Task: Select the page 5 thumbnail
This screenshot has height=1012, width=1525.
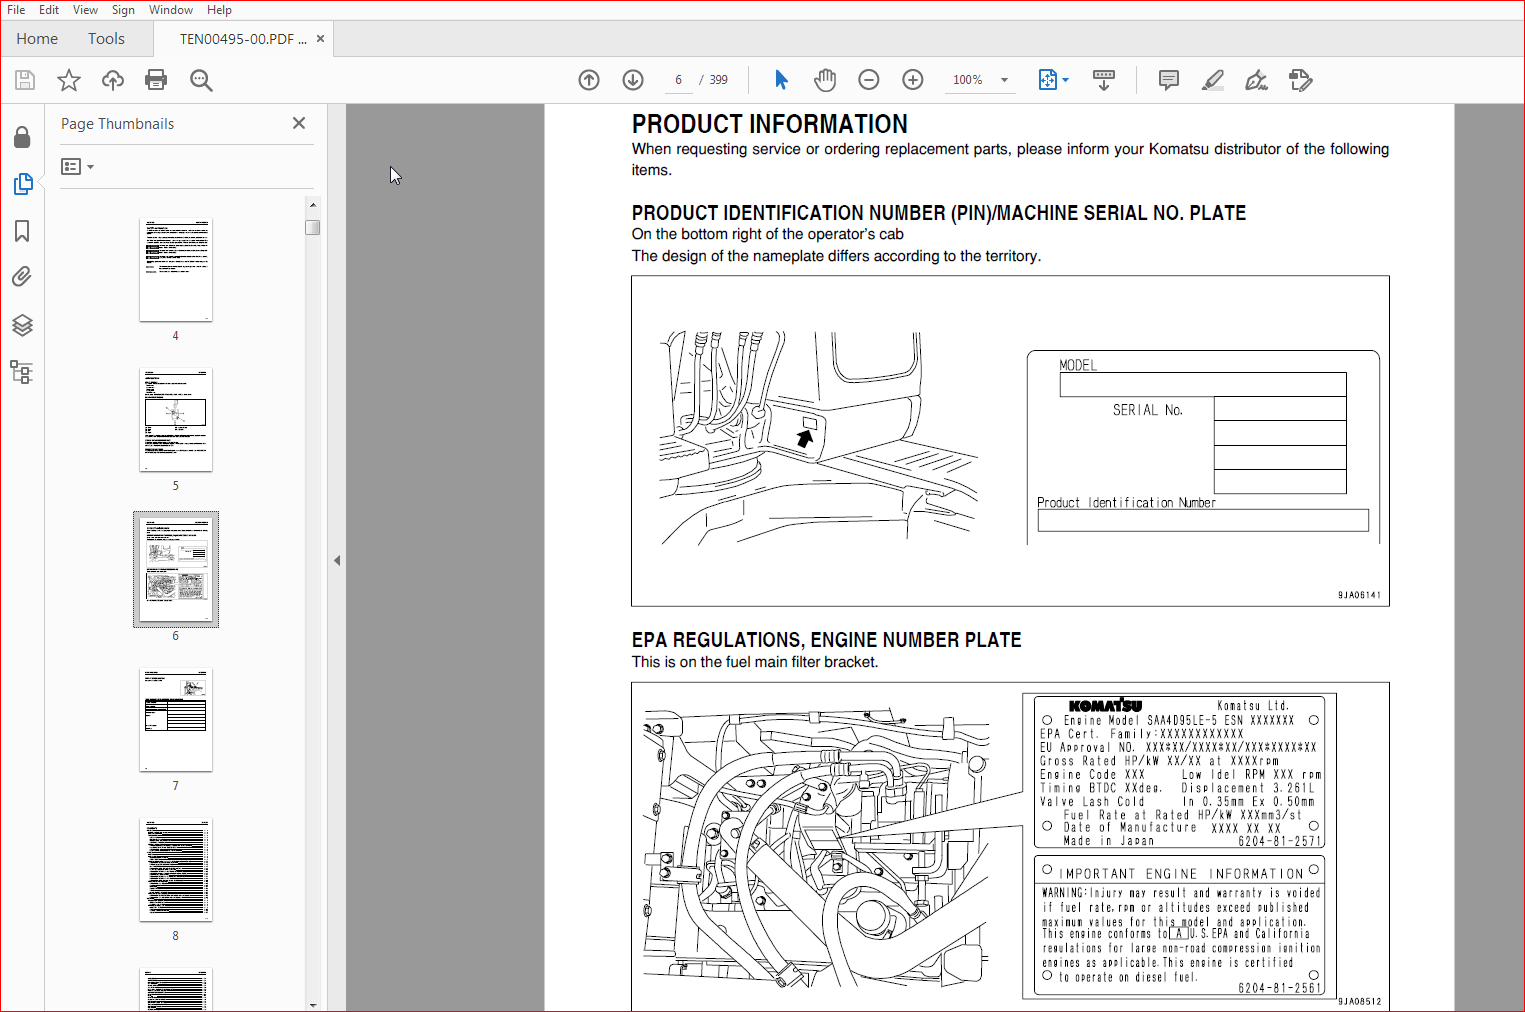Action: pyautogui.click(x=176, y=420)
